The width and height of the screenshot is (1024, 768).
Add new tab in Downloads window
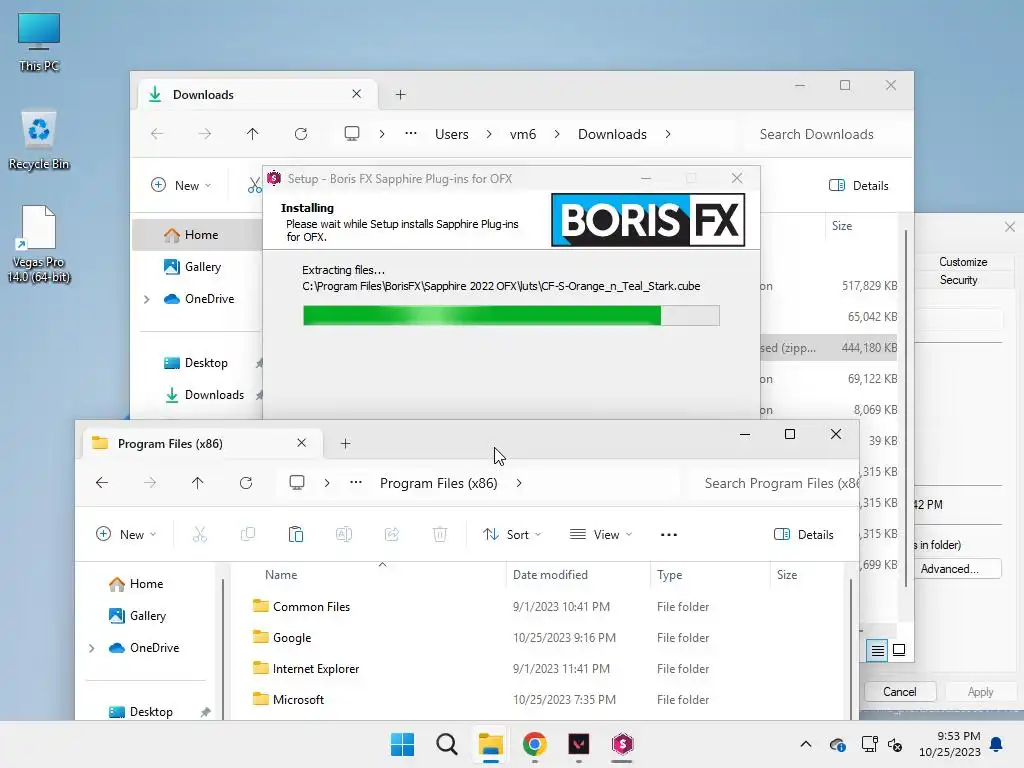tap(400, 95)
